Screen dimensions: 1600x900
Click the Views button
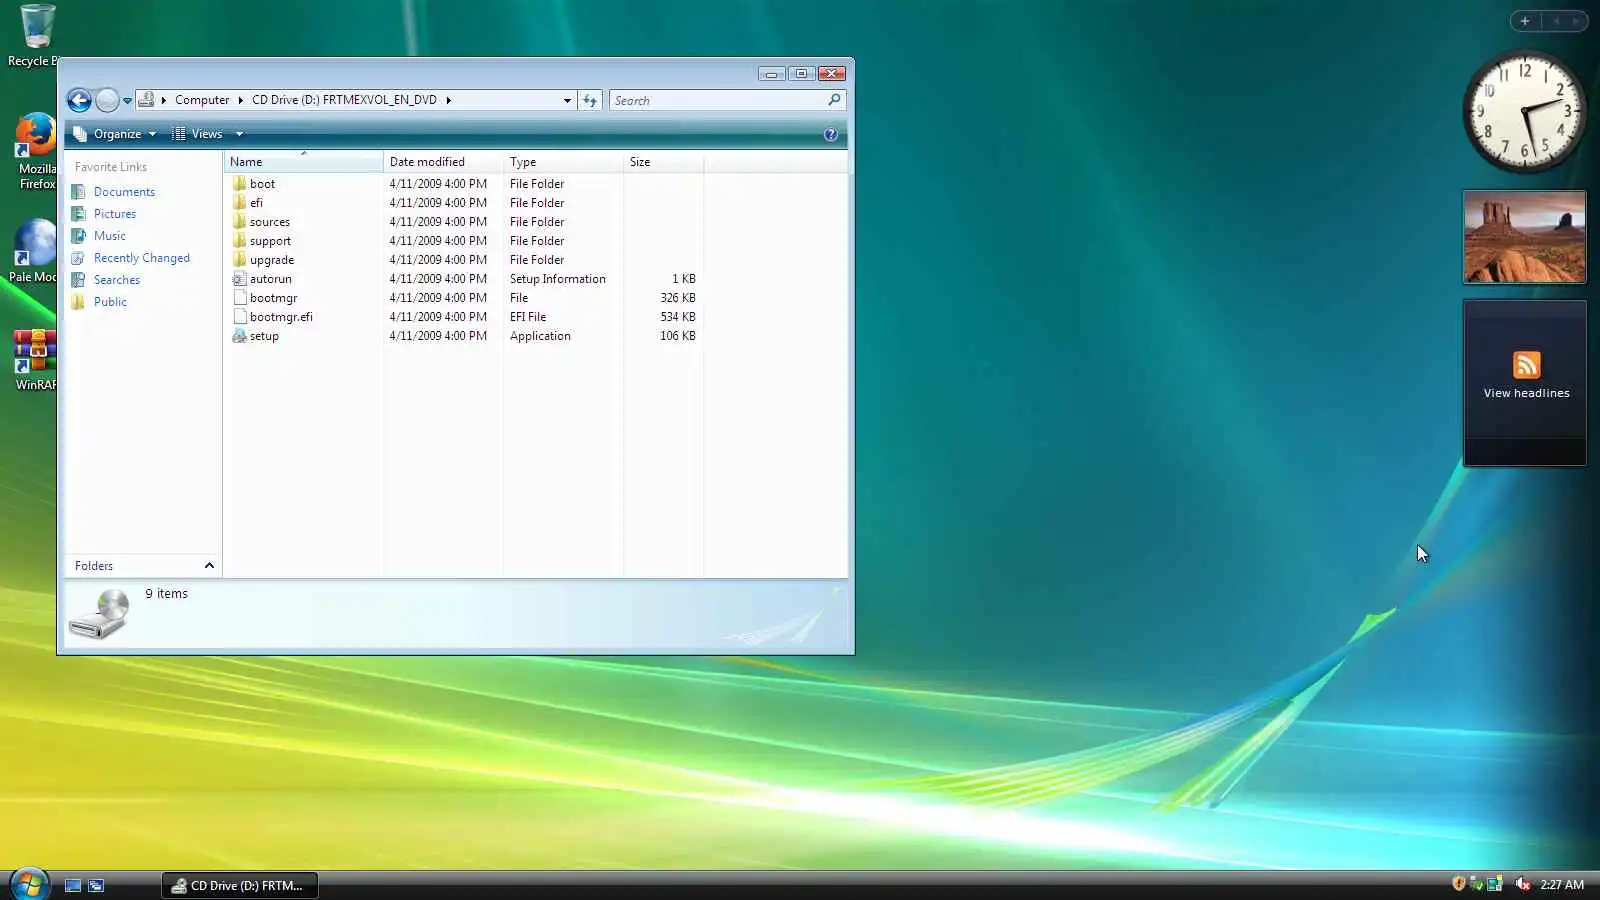pos(197,134)
